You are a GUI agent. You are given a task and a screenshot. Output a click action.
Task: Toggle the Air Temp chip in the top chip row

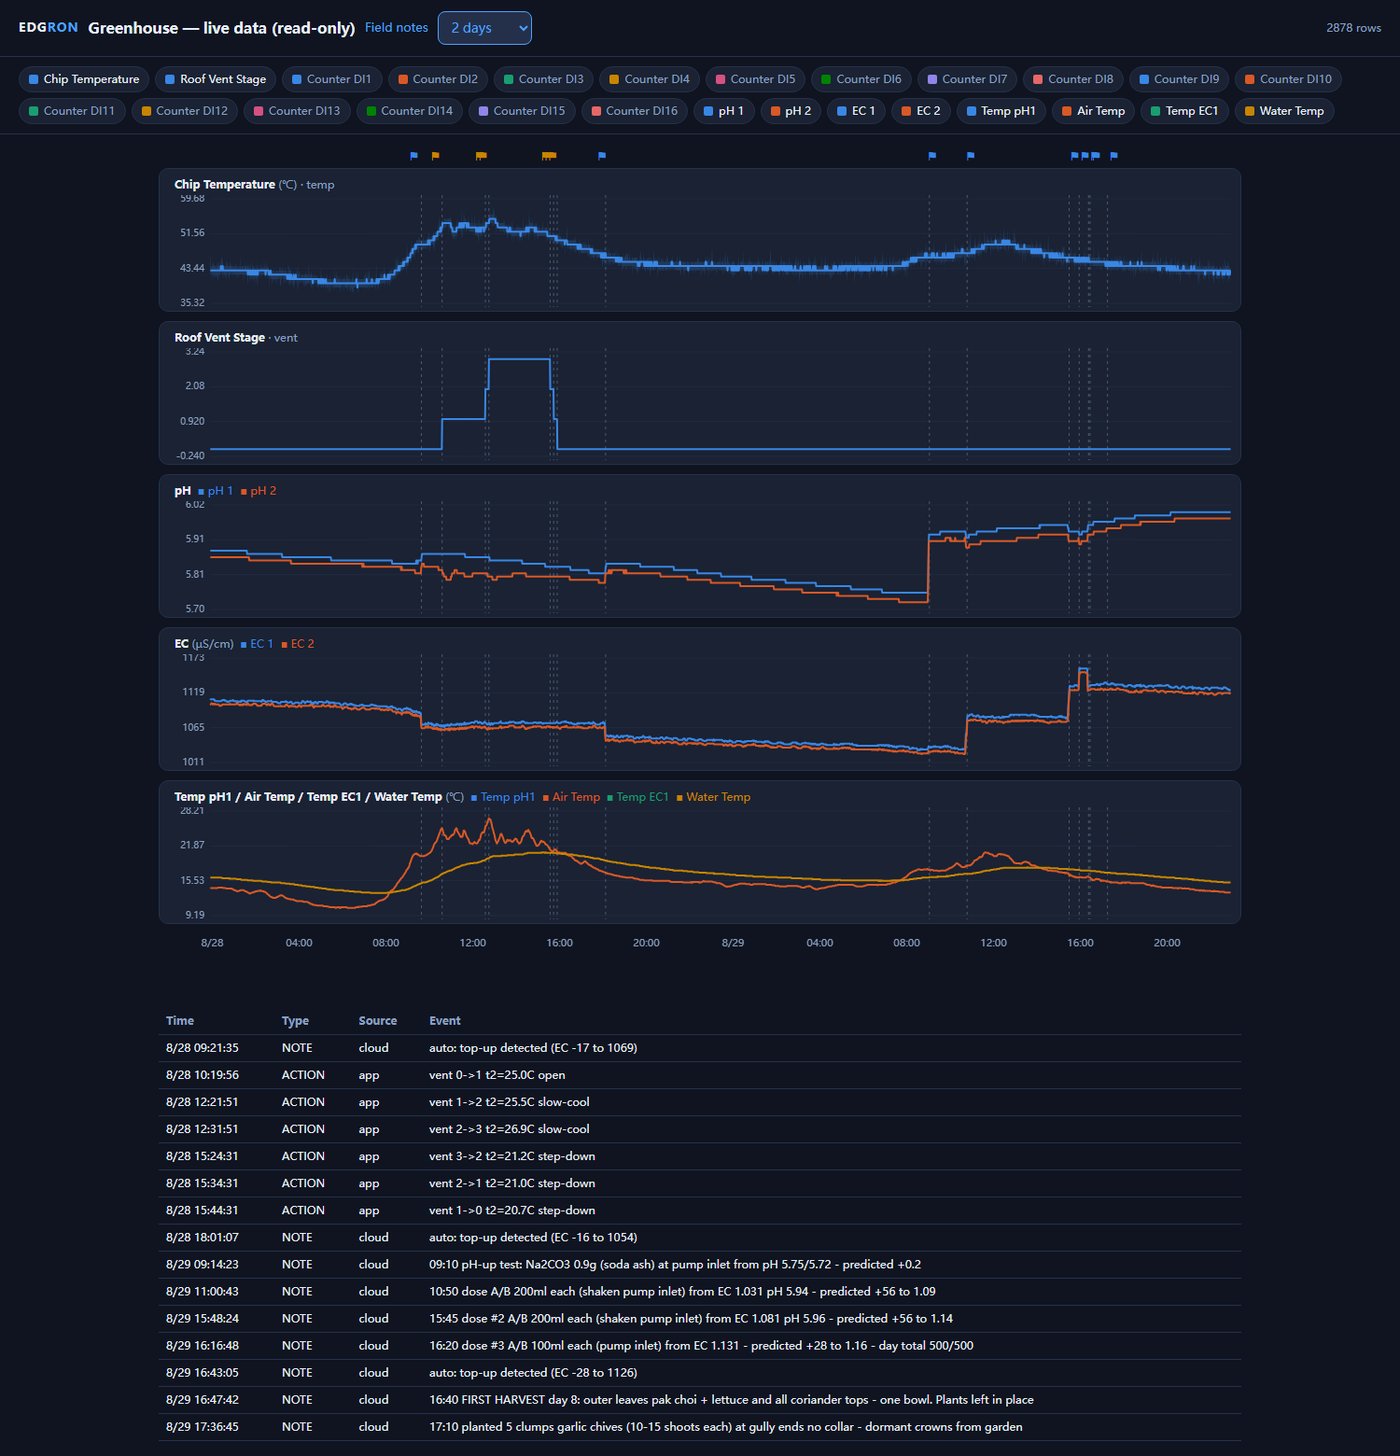(x=1093, y=111)
